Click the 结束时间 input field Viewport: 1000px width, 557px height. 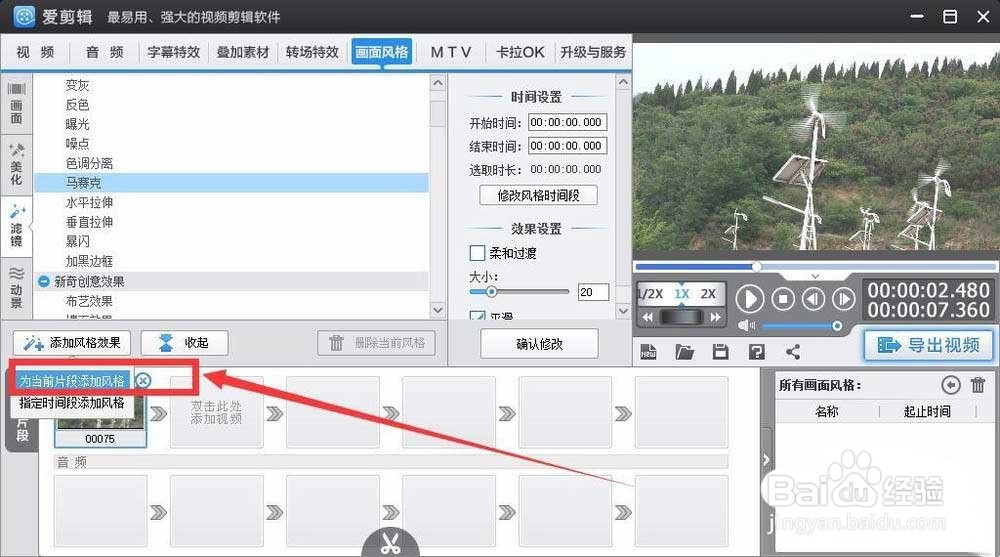[567, 146]
